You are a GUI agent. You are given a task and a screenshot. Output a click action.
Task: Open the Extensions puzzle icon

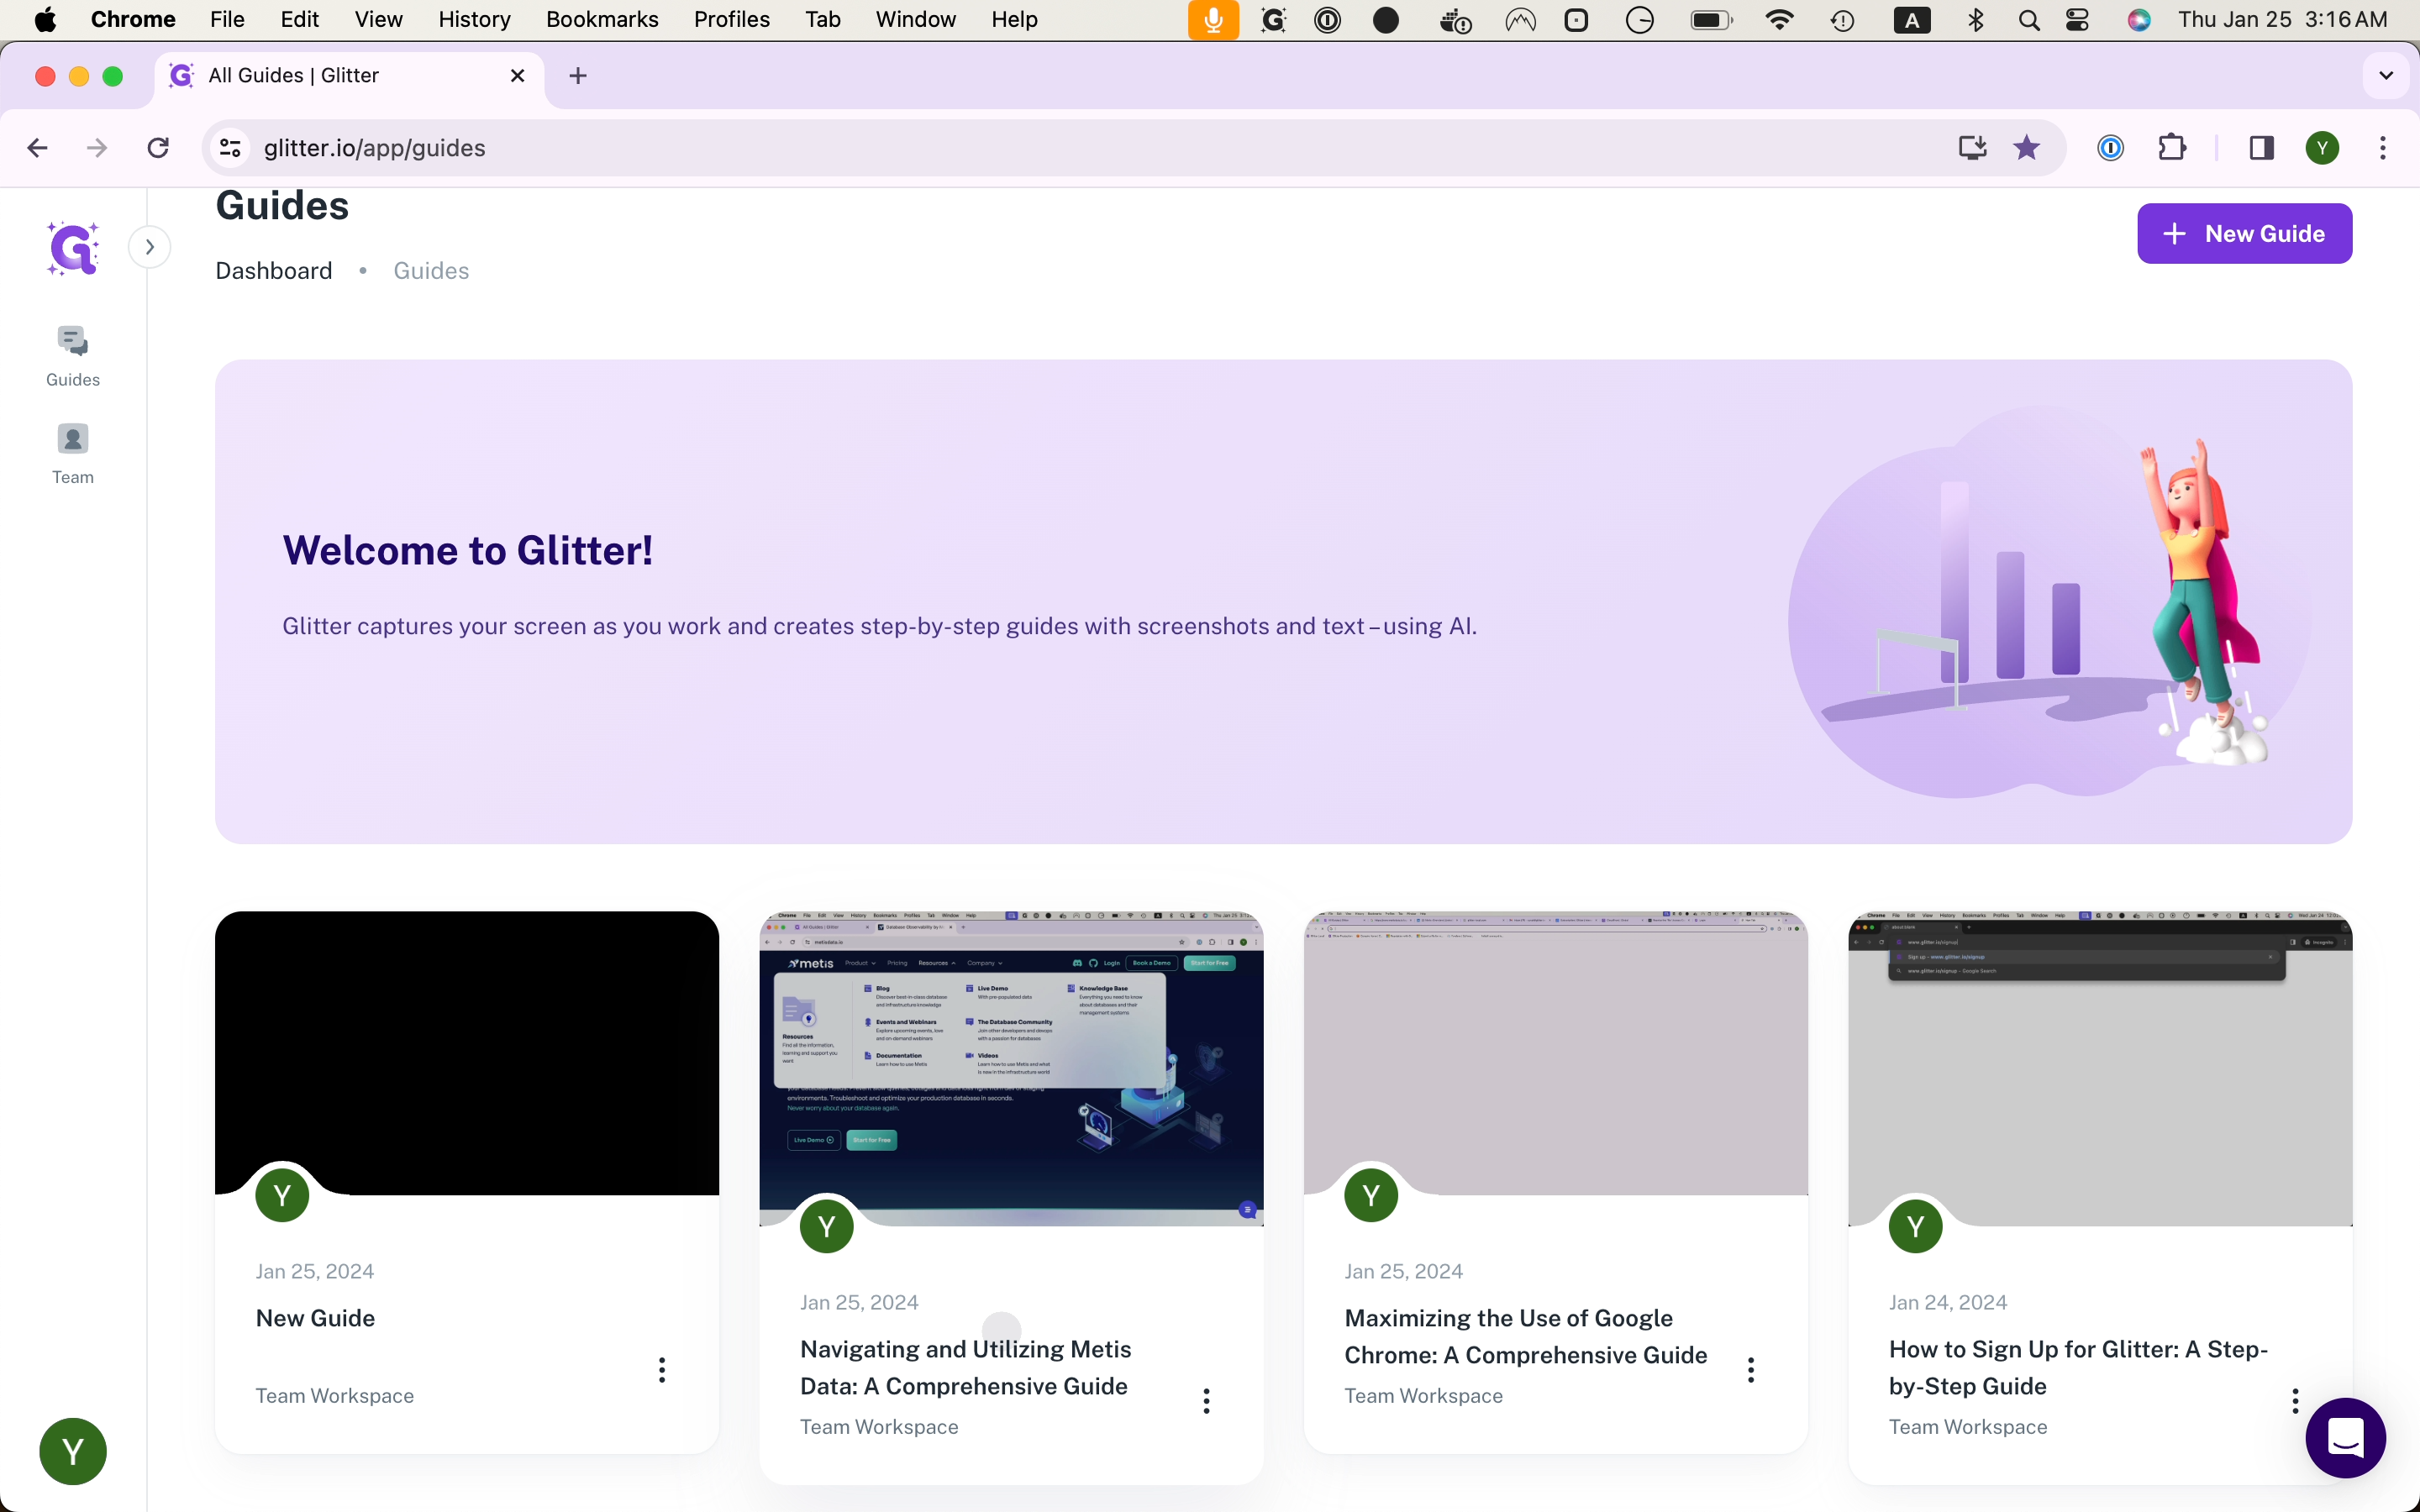pos(2172,148)
